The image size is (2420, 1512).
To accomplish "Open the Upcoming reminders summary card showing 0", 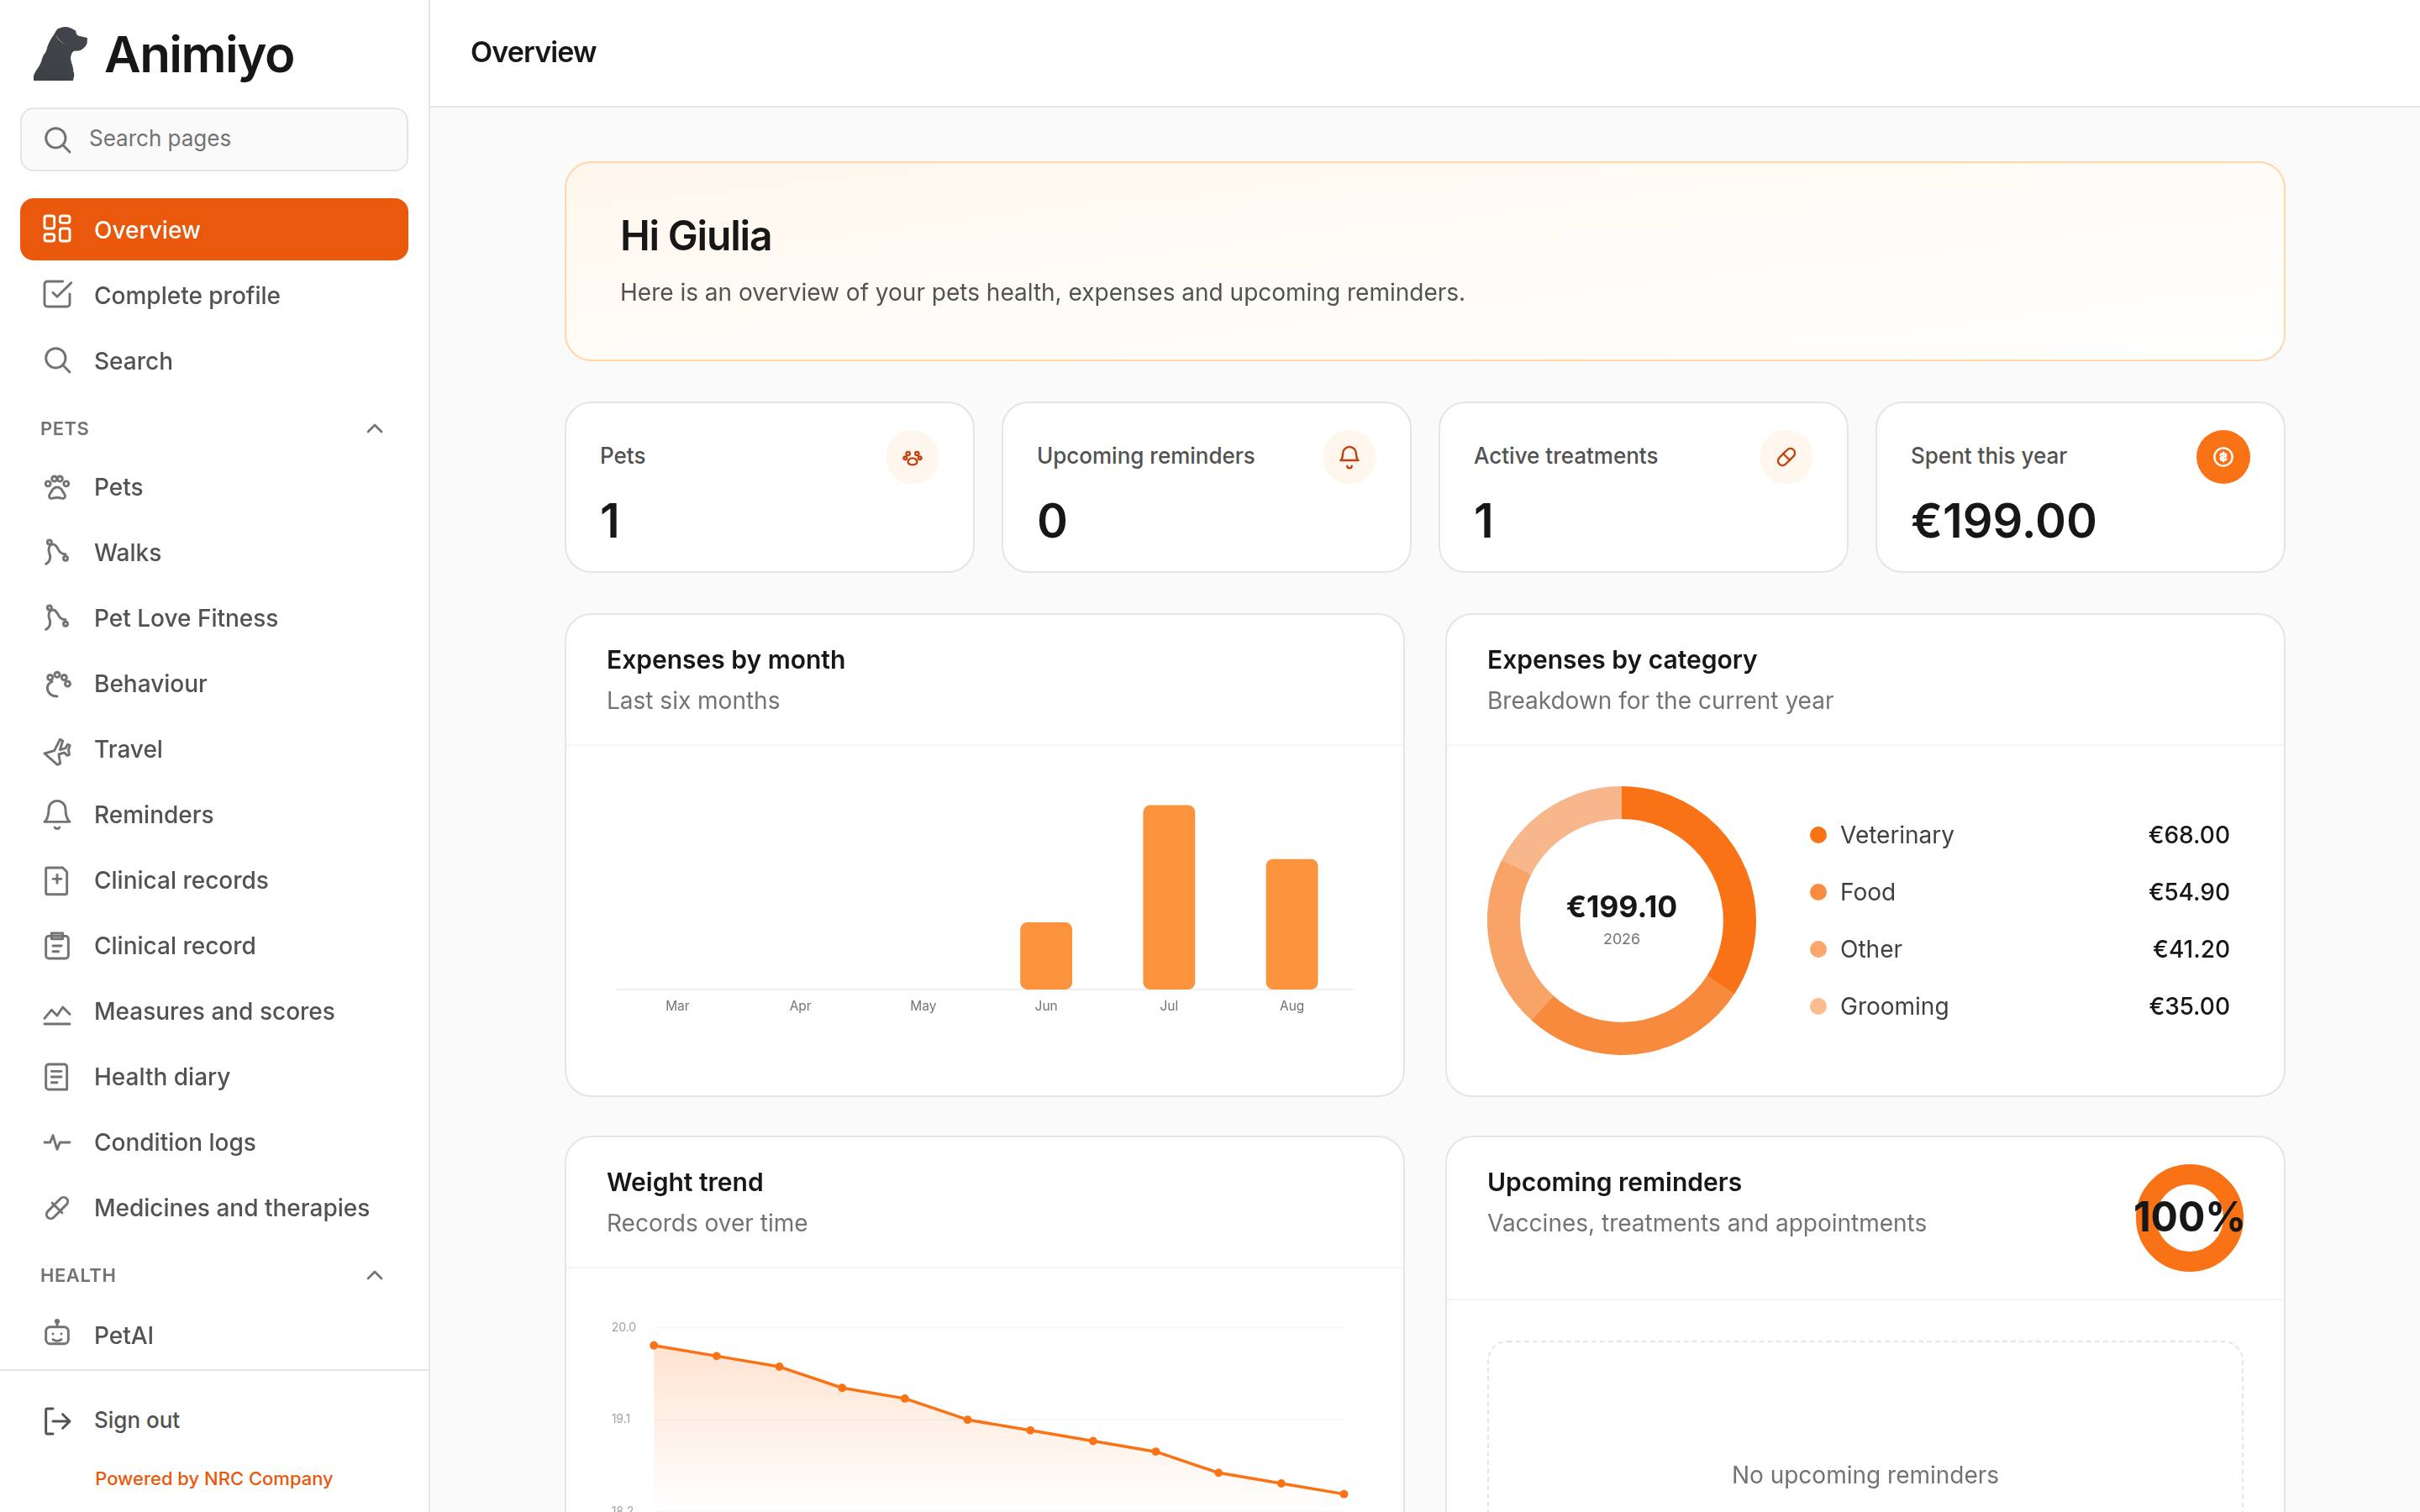I will pos(1206,487).
